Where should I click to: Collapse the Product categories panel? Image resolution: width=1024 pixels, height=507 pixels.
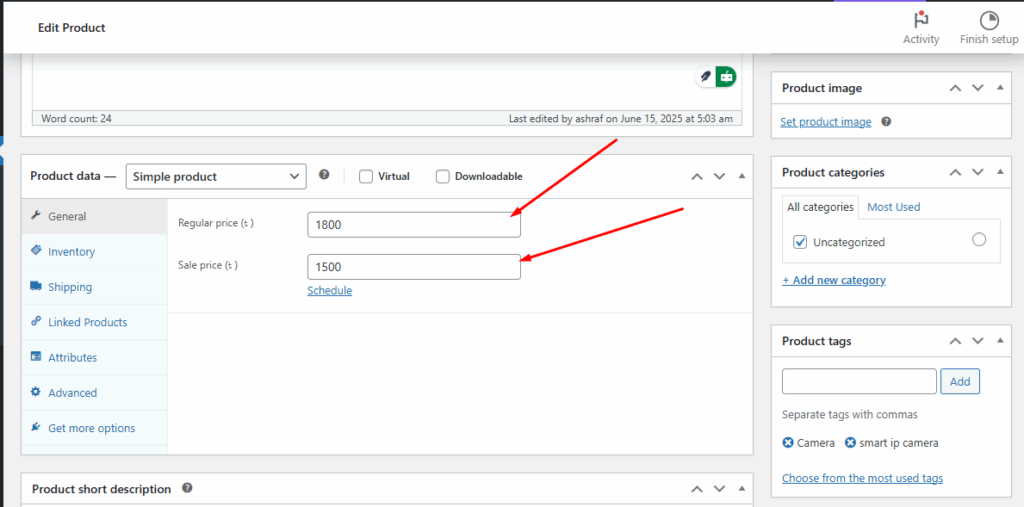click(x=1000, y=172)
